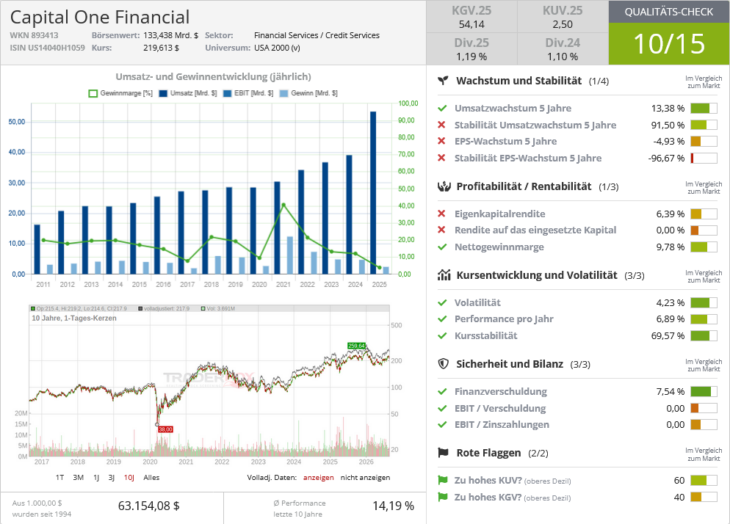Select the 1T chart time range
Screen dimensions: 730x524
coord(60,477)
